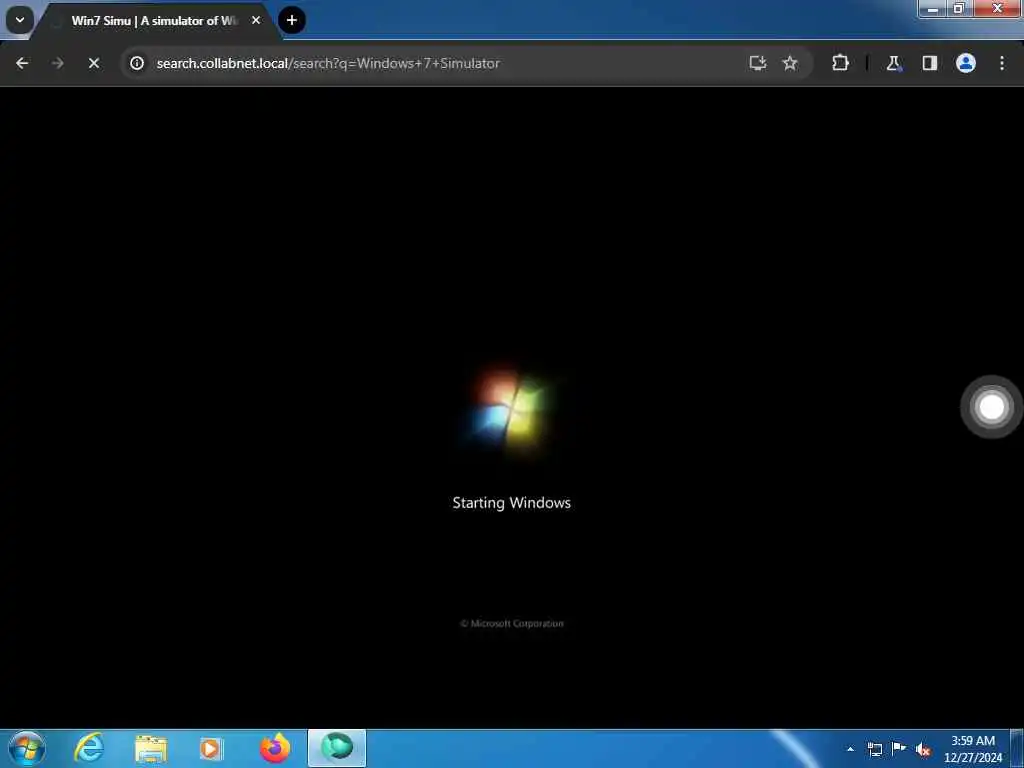
Task: Tap the floating round assistive button
Action: coord(991,407)
